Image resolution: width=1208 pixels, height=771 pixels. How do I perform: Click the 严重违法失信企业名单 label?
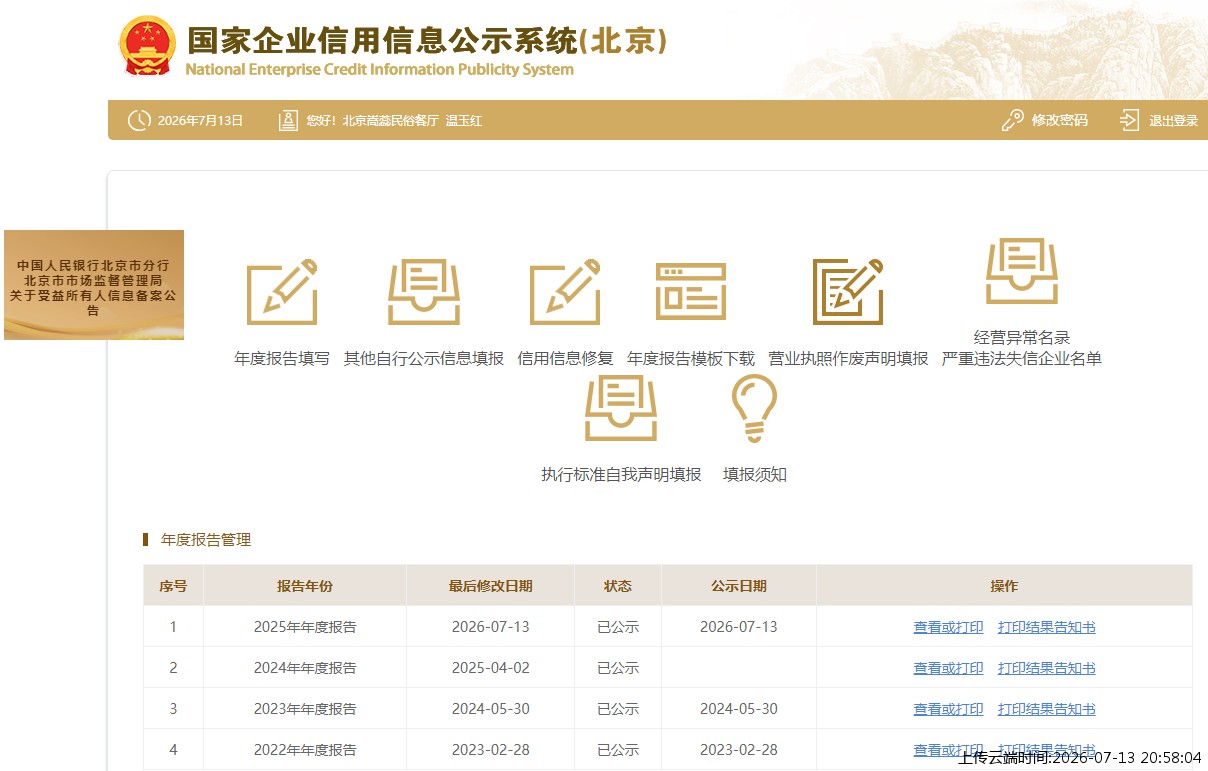click(x=1022, y=358)
